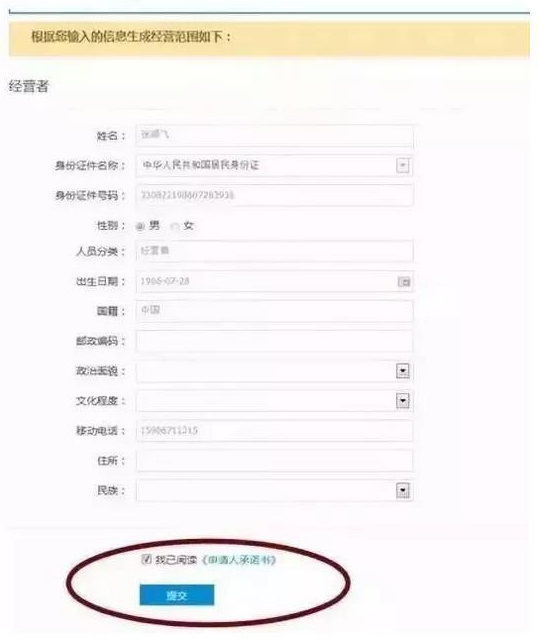This screenshot has width=539, height=638.
Task: Focus the empty 邮政编码 field
Action: 275,341
